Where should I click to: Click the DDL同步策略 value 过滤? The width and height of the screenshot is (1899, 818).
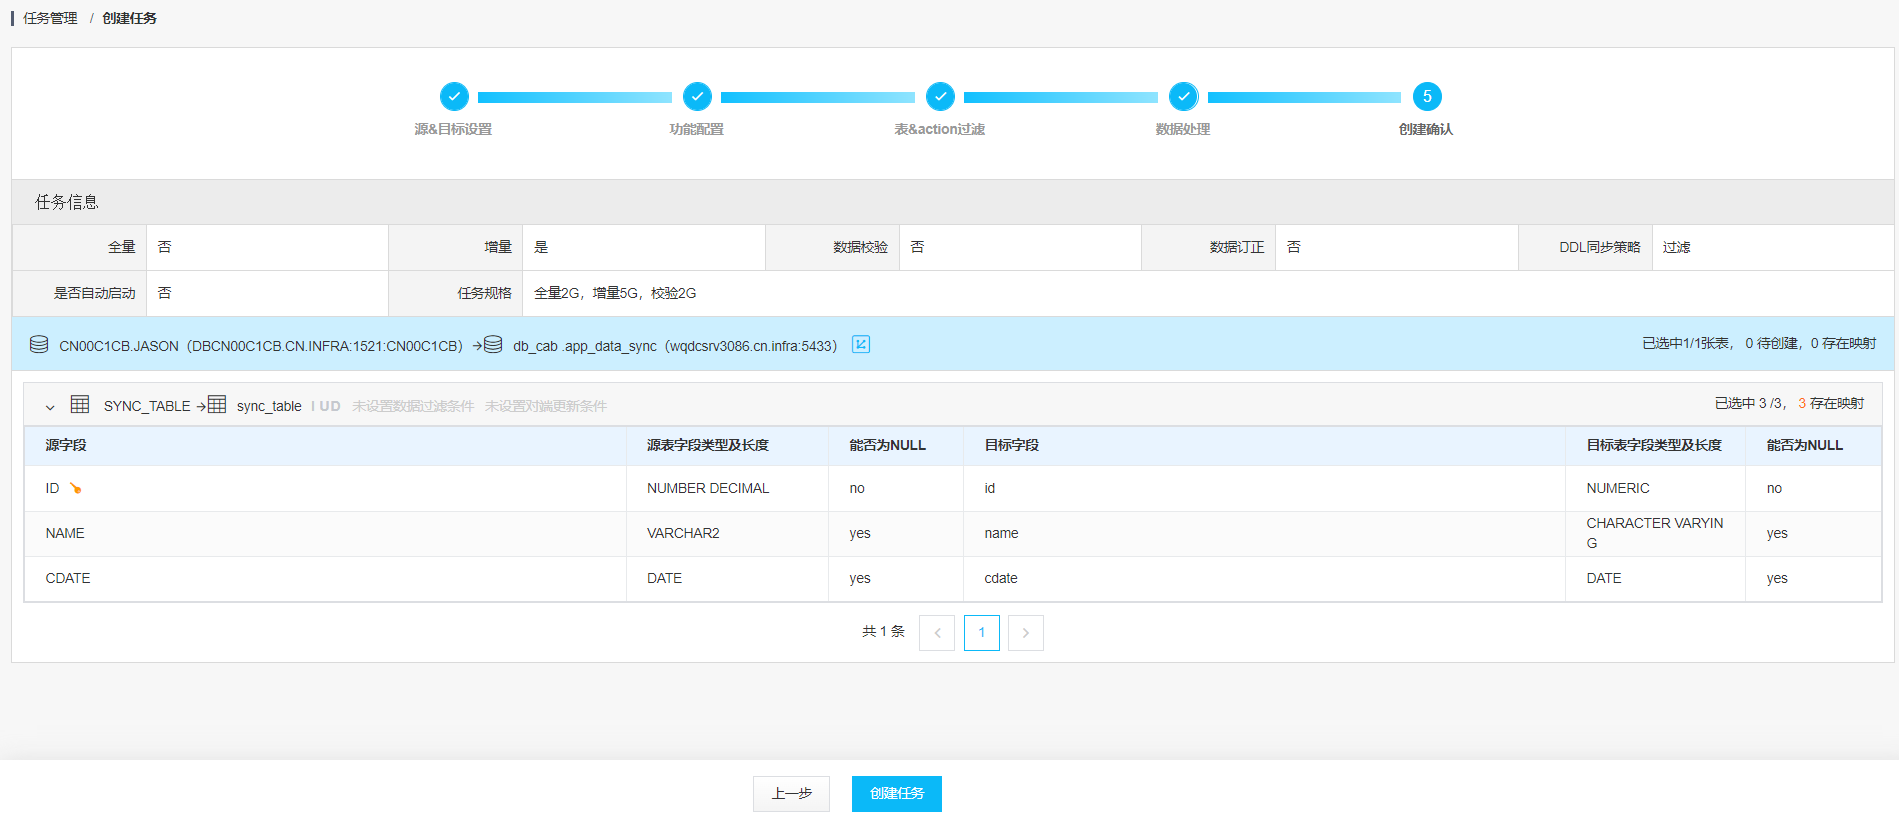[1677, 247]
